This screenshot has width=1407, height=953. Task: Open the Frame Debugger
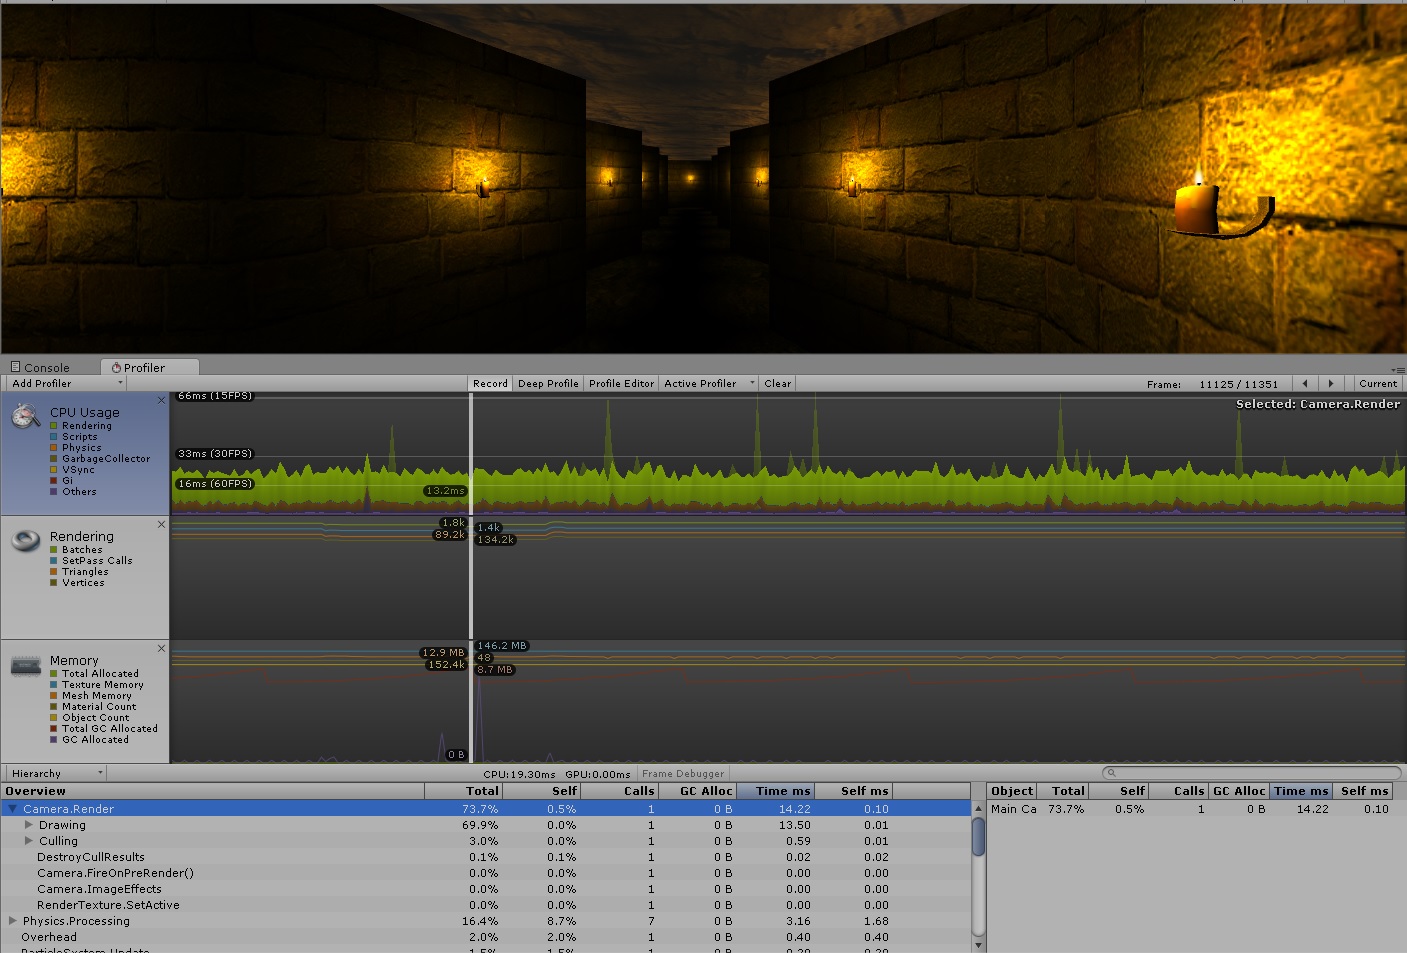[683, 773]
